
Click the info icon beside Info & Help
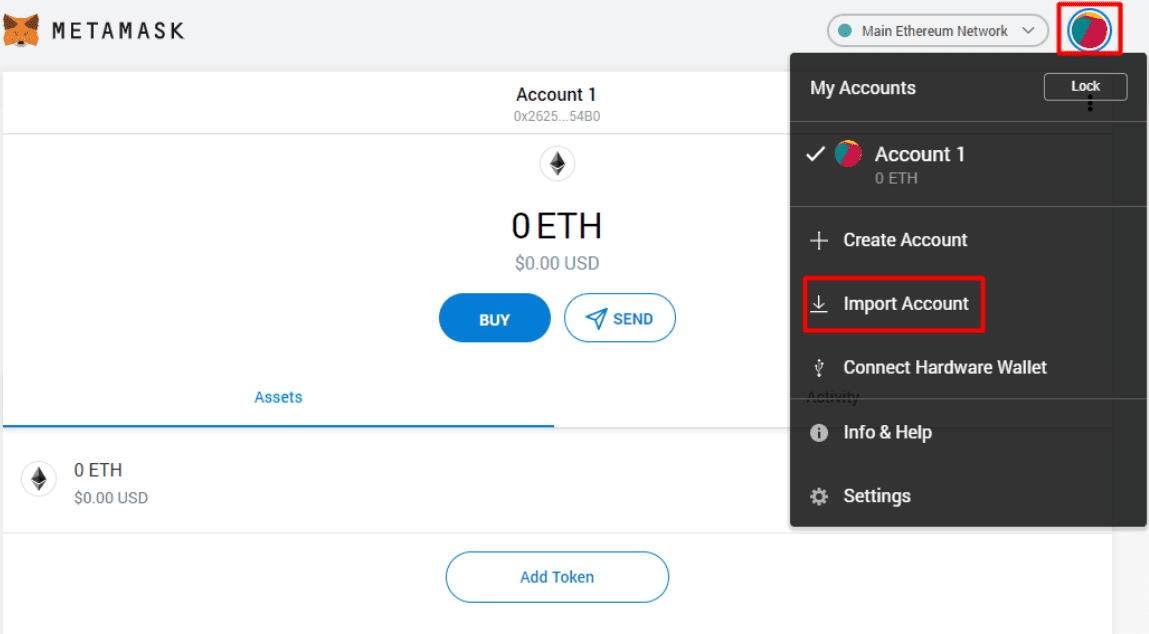819,433
